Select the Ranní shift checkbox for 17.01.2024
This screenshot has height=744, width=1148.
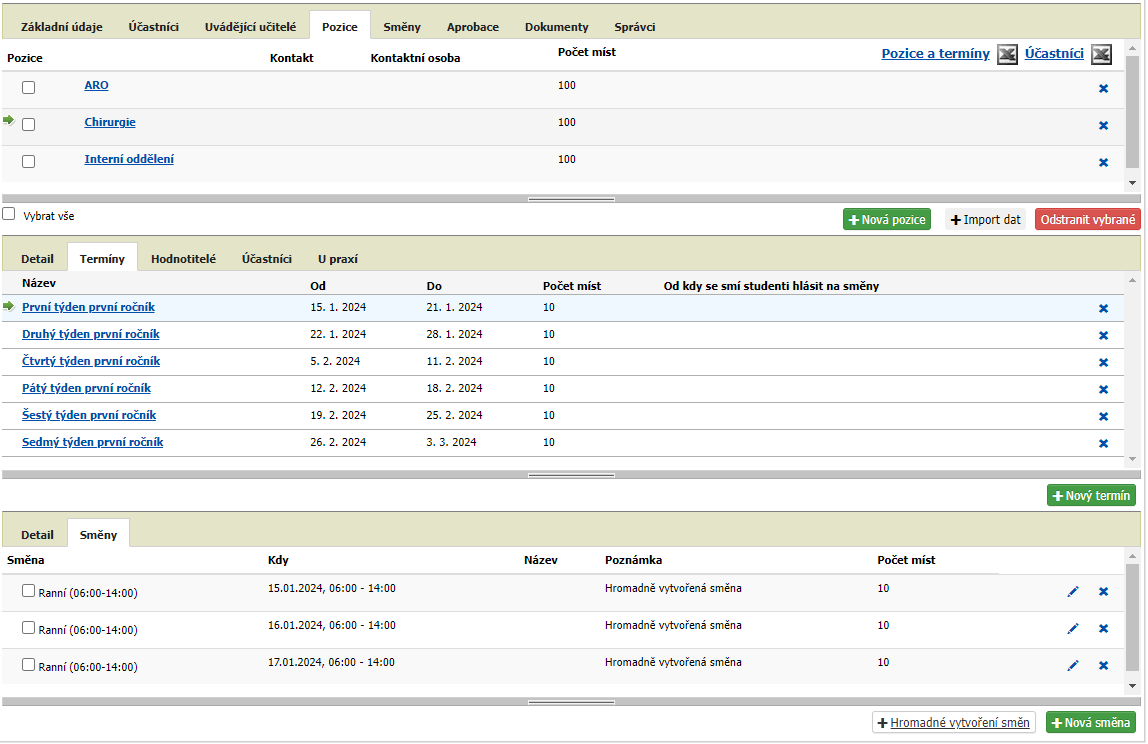29,665
